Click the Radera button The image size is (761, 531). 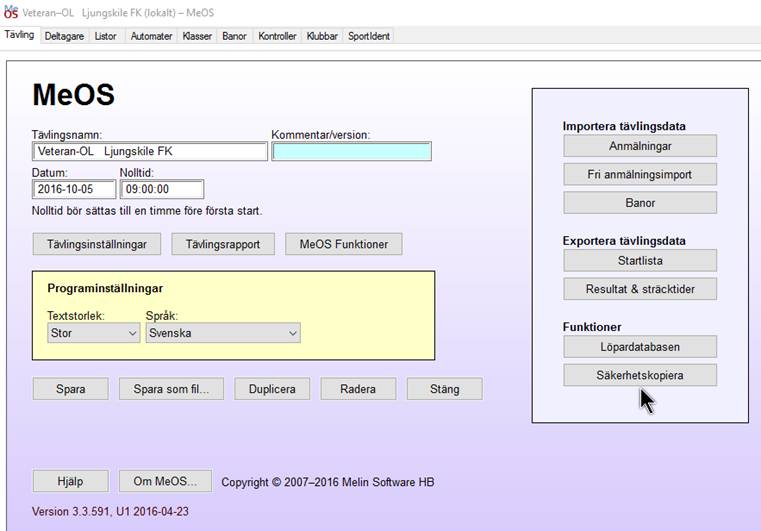tap(358, 389)
